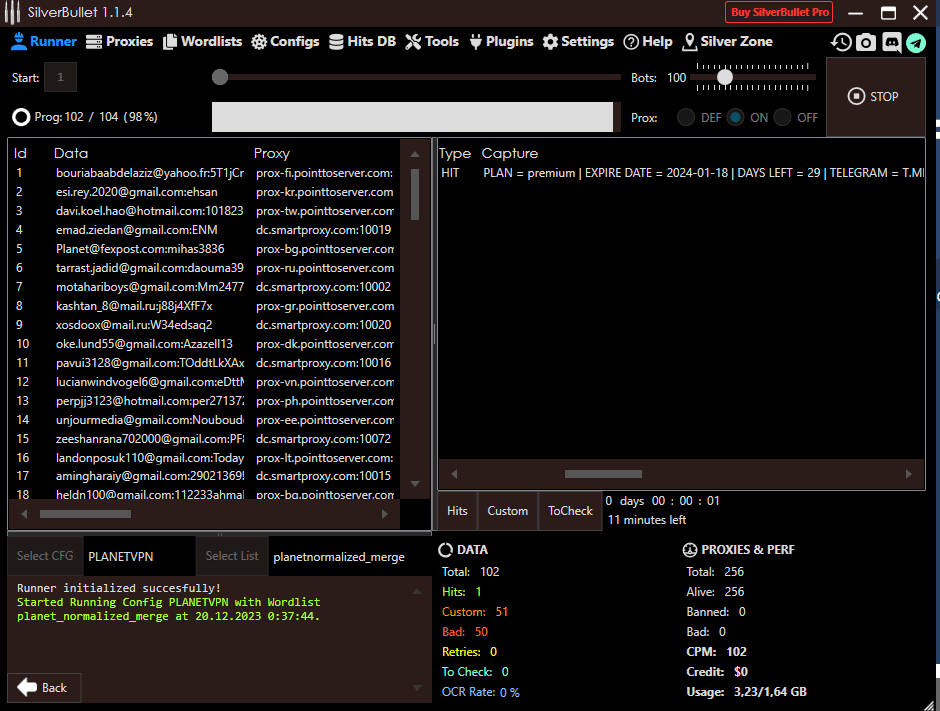Switch to the Custom results tab

[507, 511]
